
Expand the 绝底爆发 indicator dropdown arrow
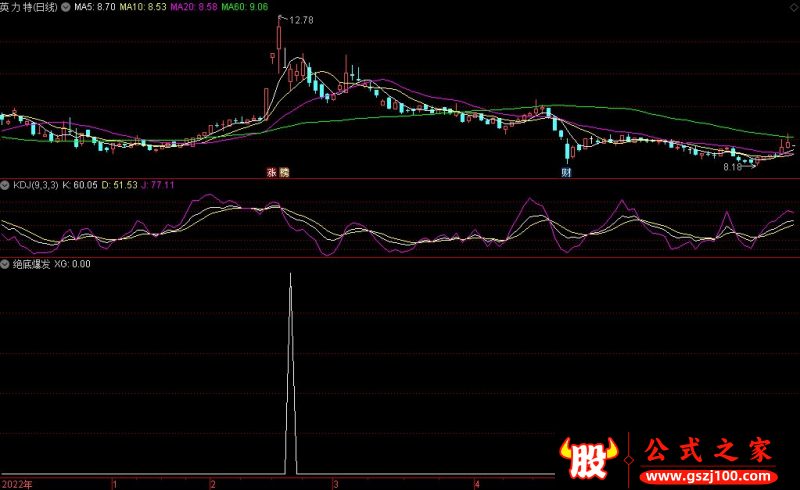coord(5,265)
